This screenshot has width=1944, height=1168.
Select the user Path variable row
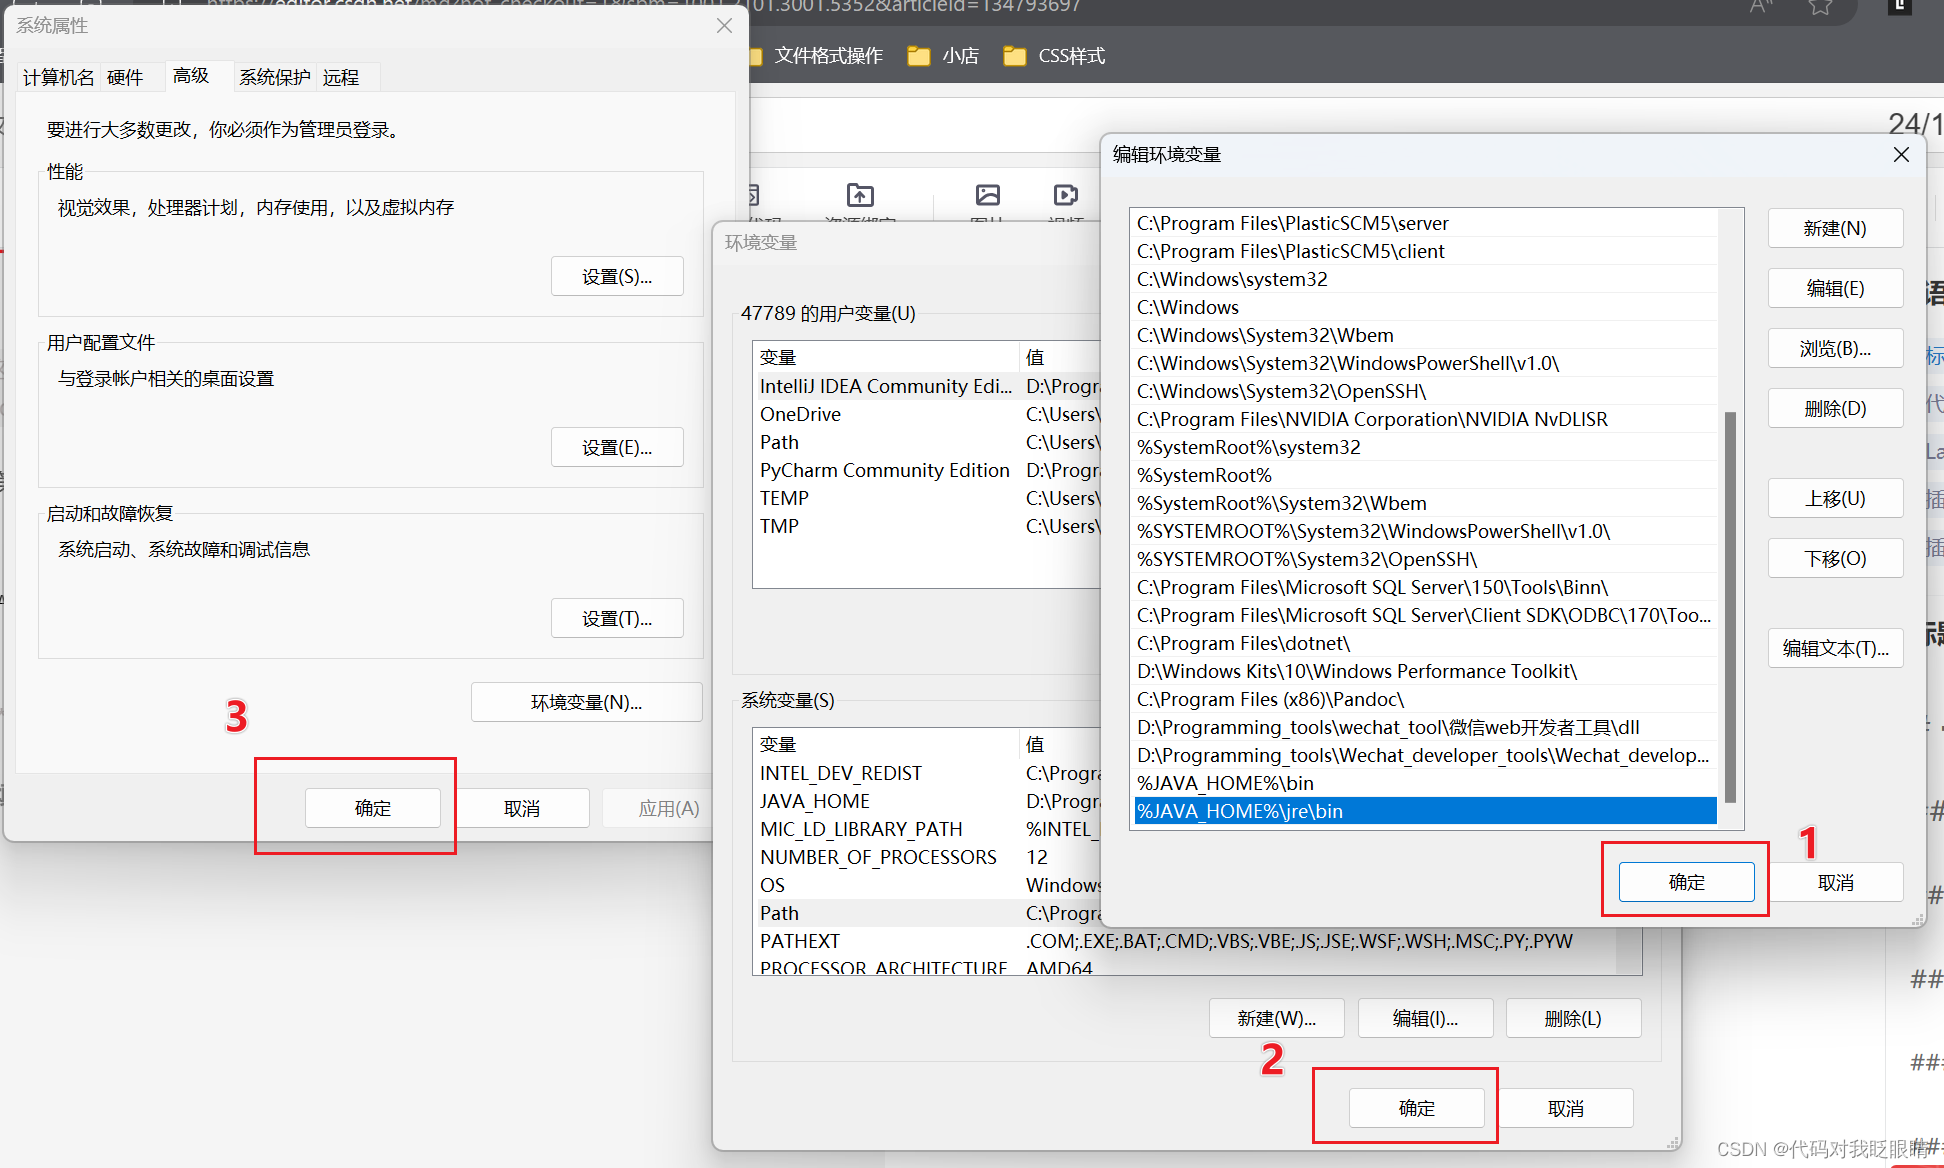coord(927,442)
